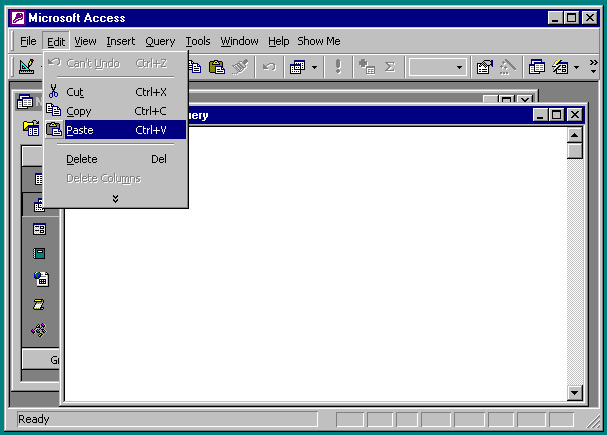Expand the full Edit menu chevrons

click(x=115, y=199)
